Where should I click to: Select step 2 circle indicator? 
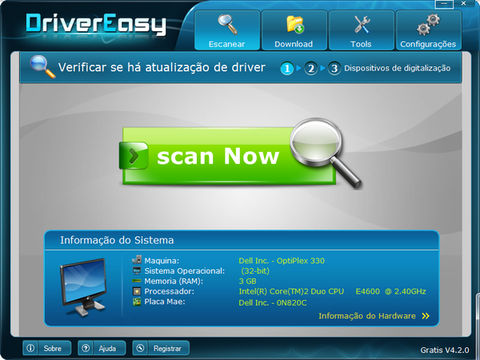(311, 69)
